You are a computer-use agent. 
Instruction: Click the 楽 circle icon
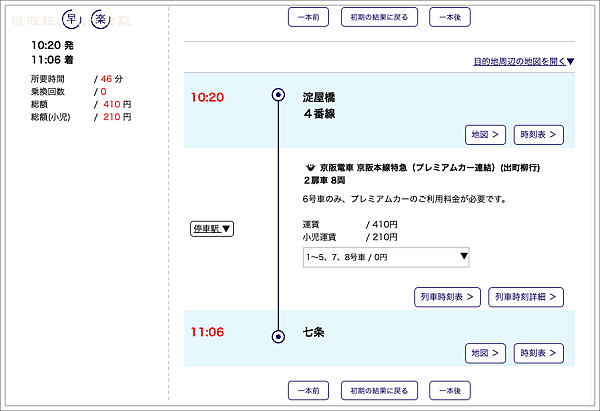coord(101,19)
